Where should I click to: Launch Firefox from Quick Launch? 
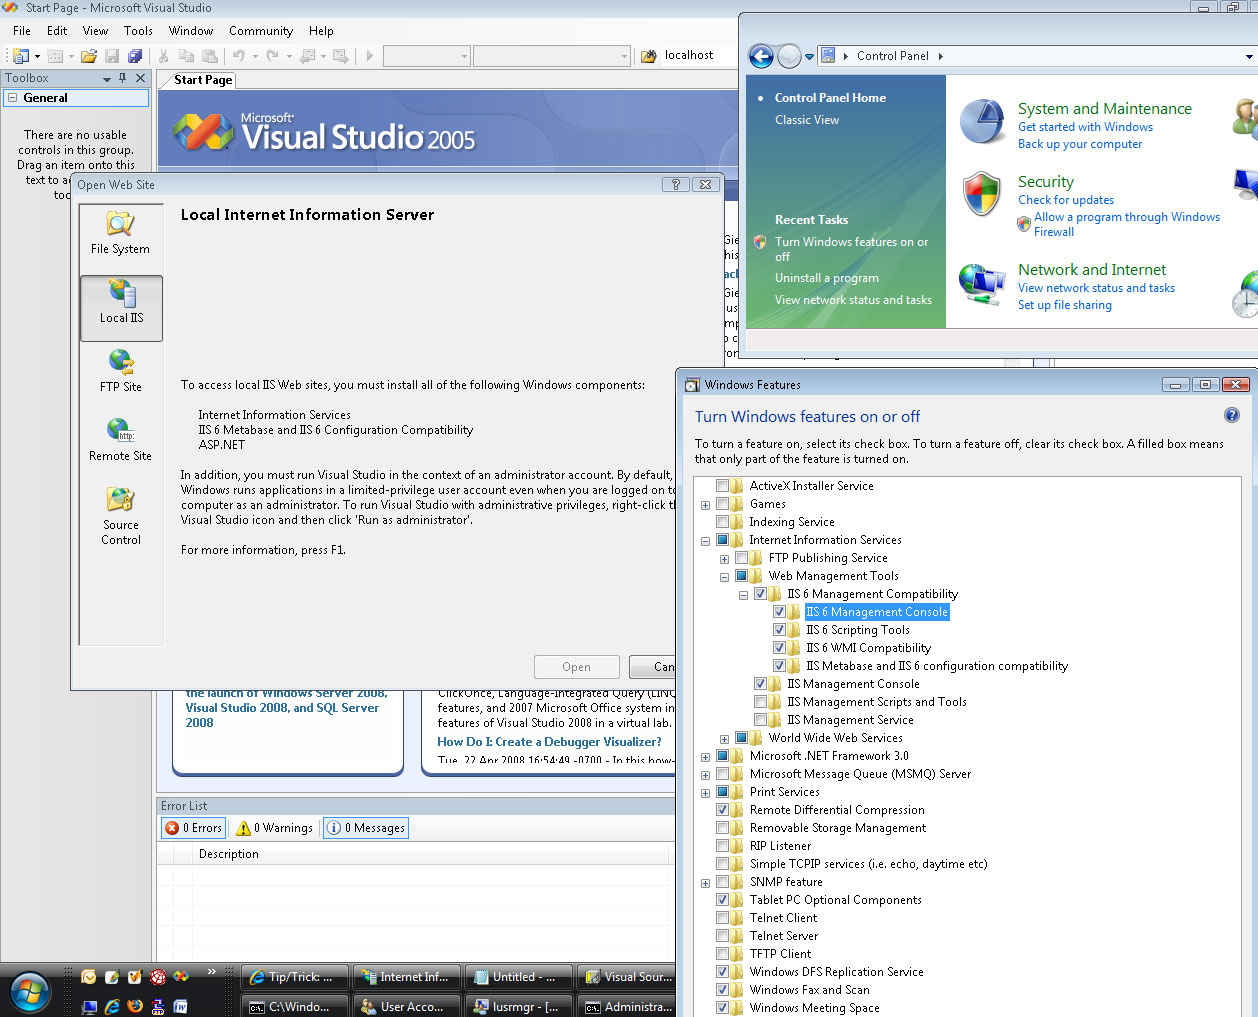click(x=135, y=1006)
